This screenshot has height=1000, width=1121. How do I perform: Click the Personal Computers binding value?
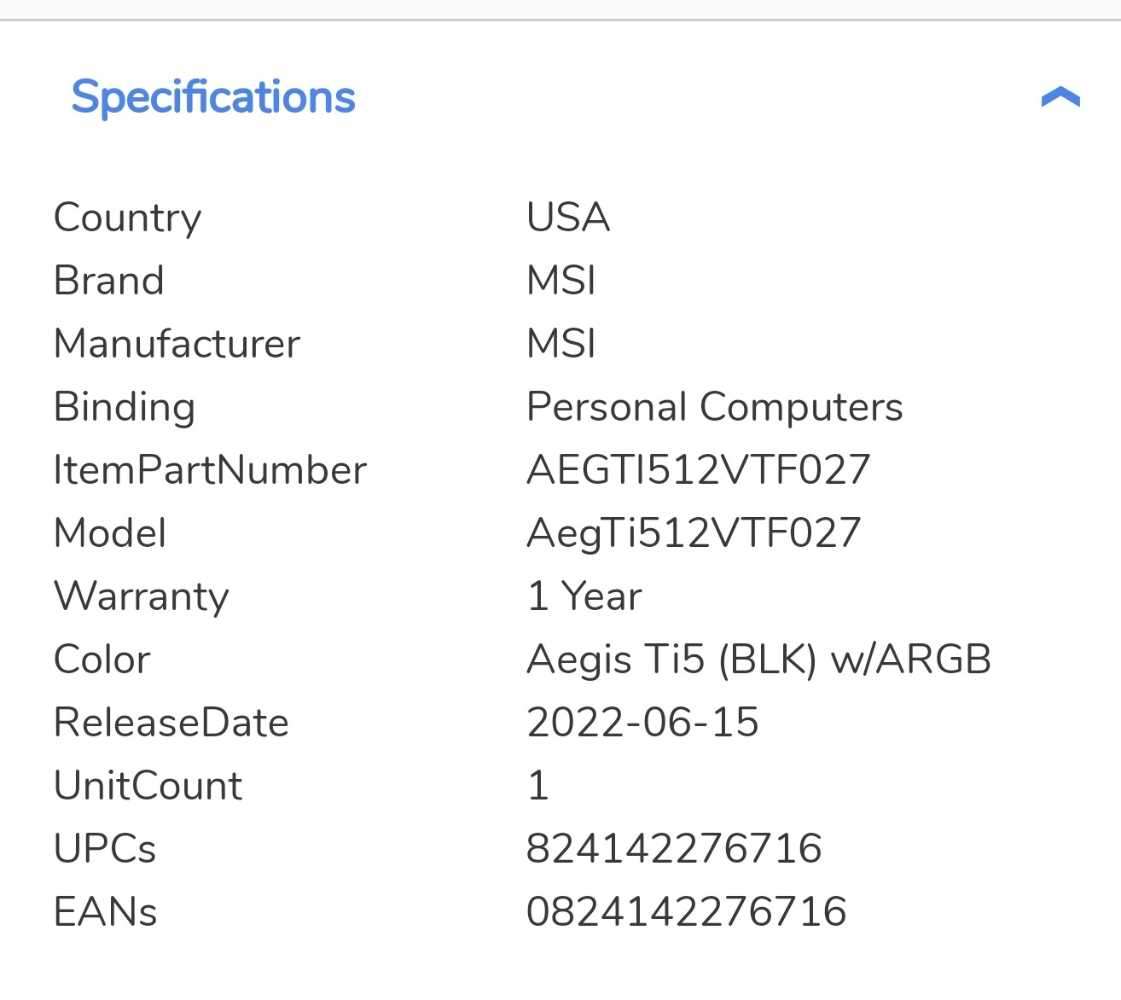tap(714, 407)
